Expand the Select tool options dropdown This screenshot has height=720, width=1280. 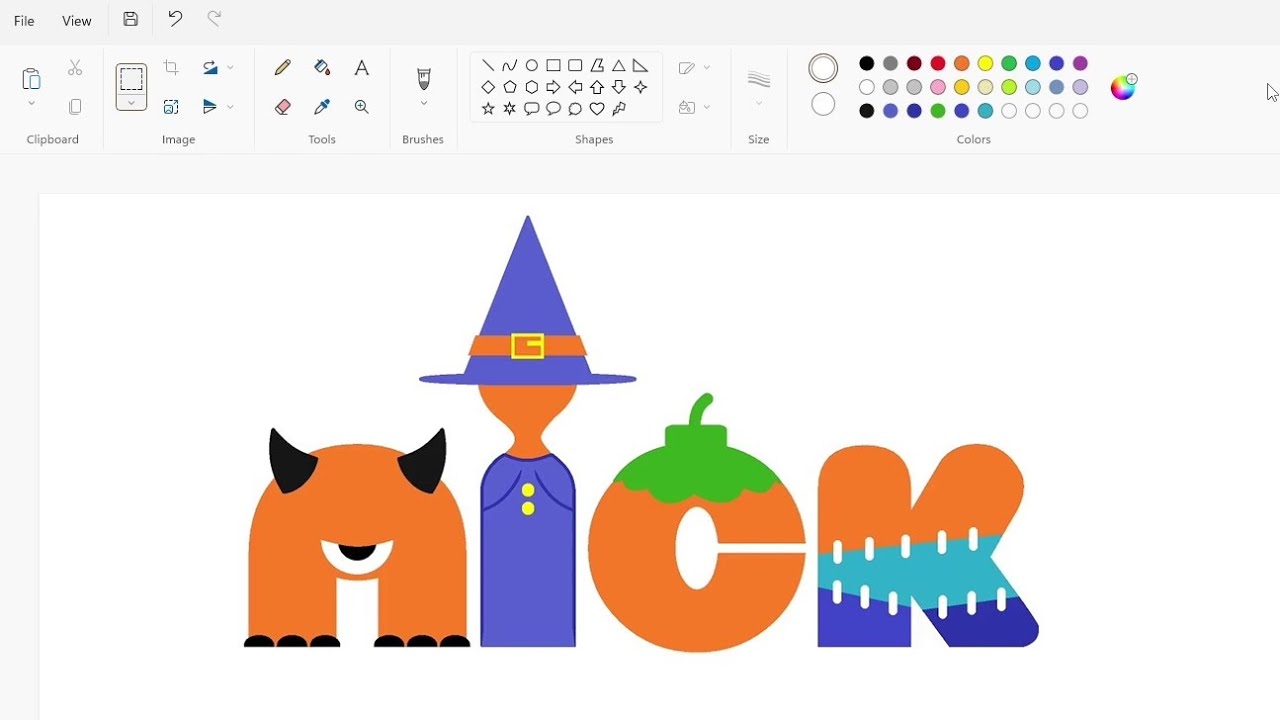(131, 103)
